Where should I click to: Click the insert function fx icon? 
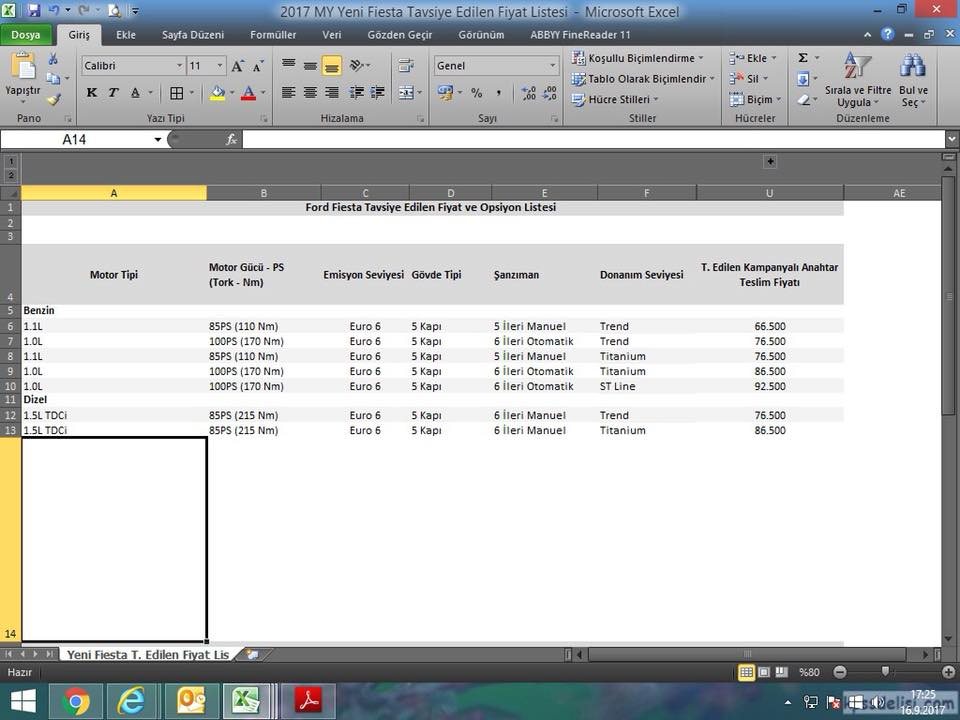[x=231, y=140]
